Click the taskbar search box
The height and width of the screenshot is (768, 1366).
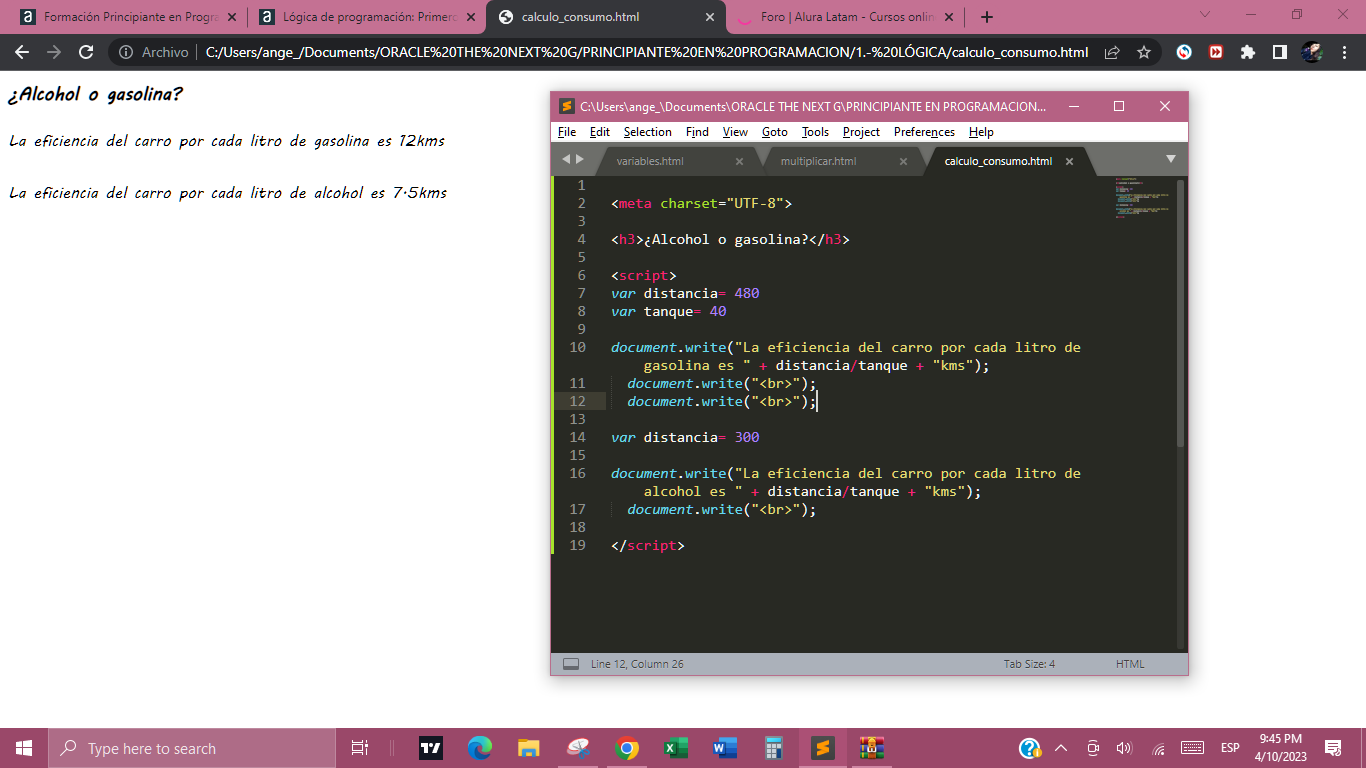point(192,748)
